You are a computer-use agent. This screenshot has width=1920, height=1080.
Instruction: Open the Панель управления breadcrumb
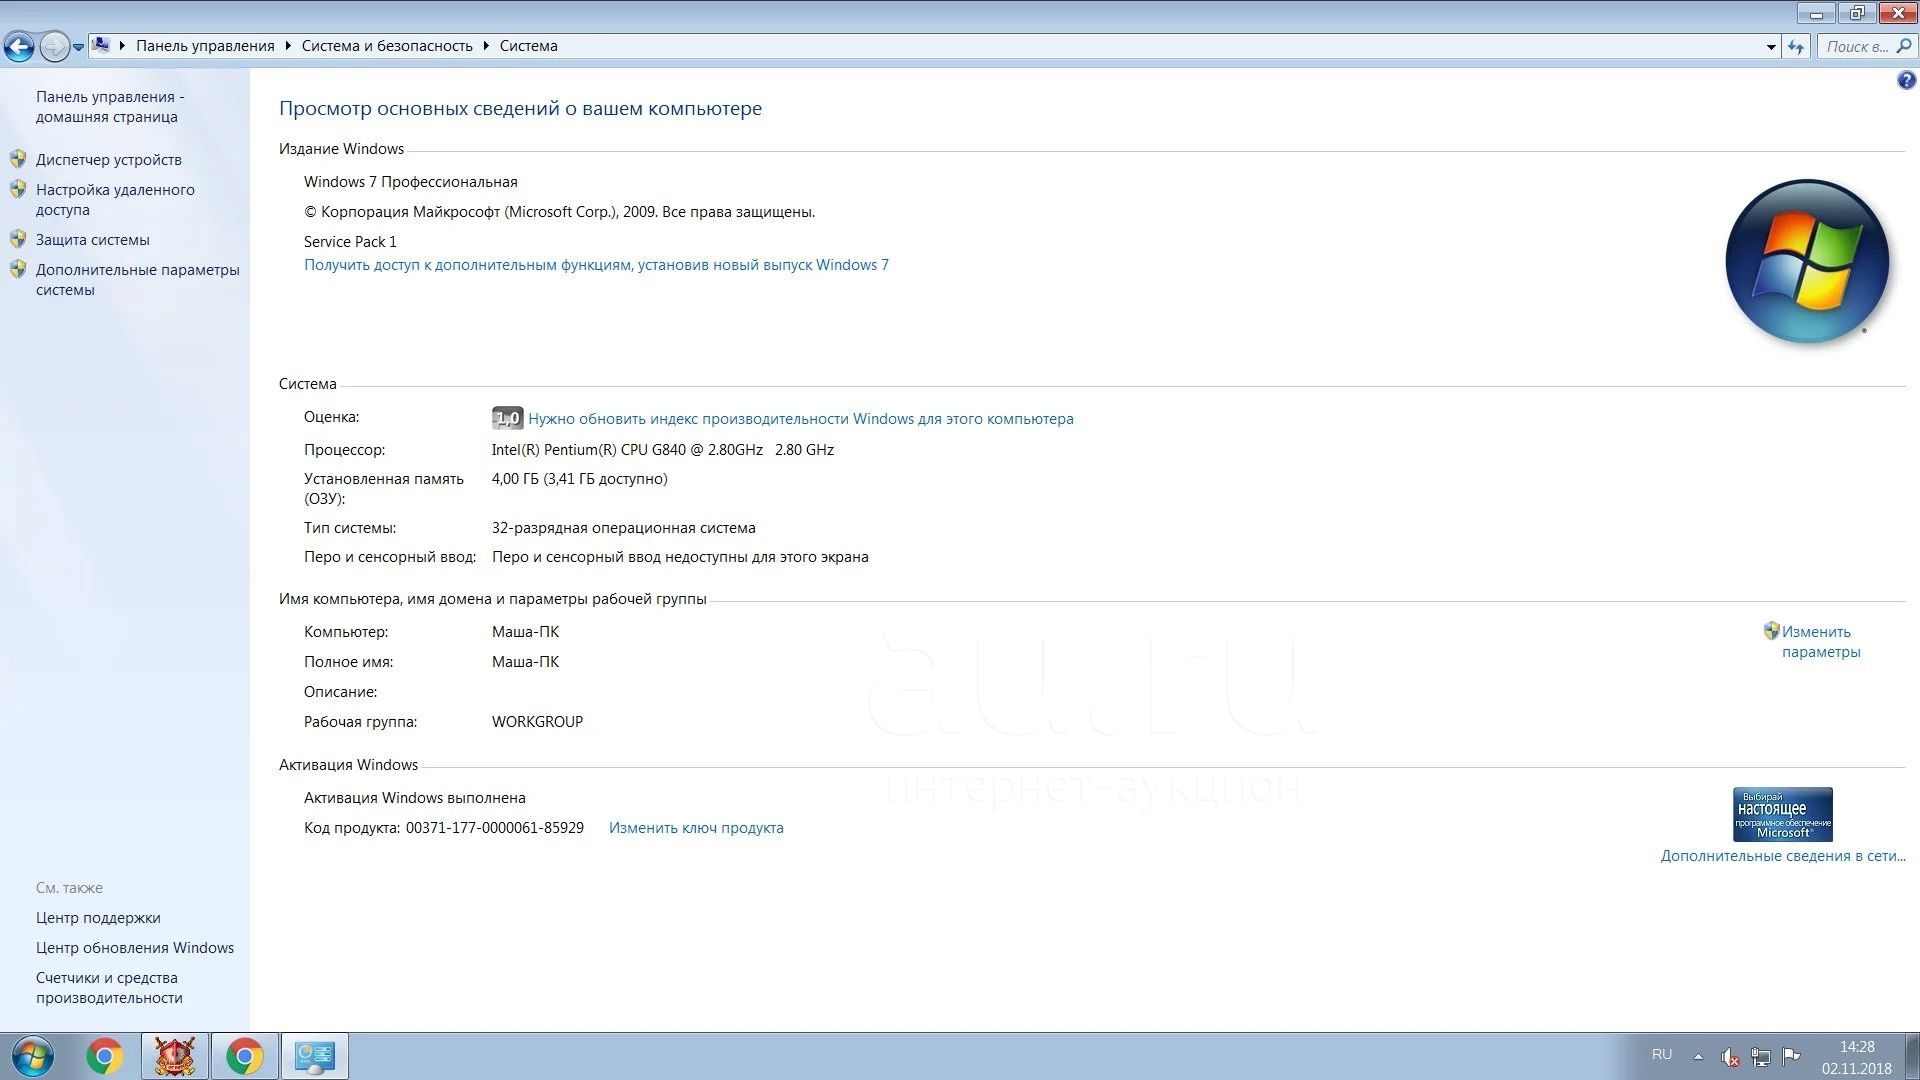pyautogui.click(x=205, y=46)
